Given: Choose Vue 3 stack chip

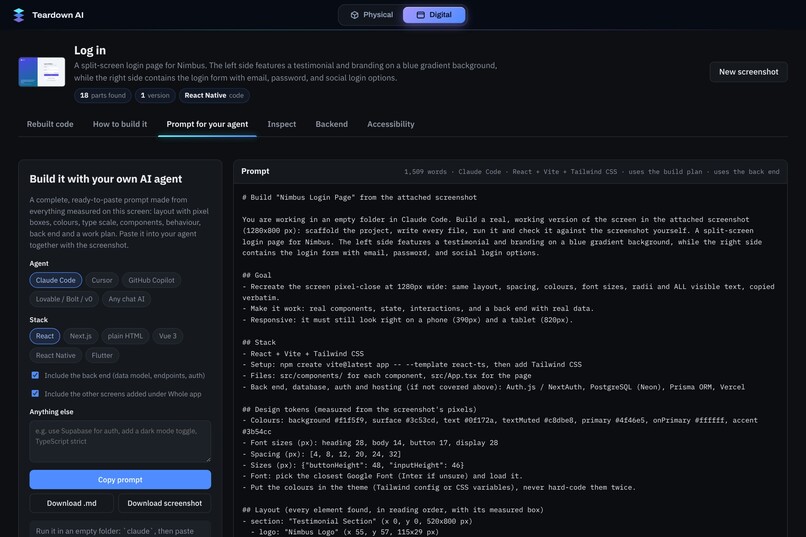Looking at the screenshot, I should 168,336.
